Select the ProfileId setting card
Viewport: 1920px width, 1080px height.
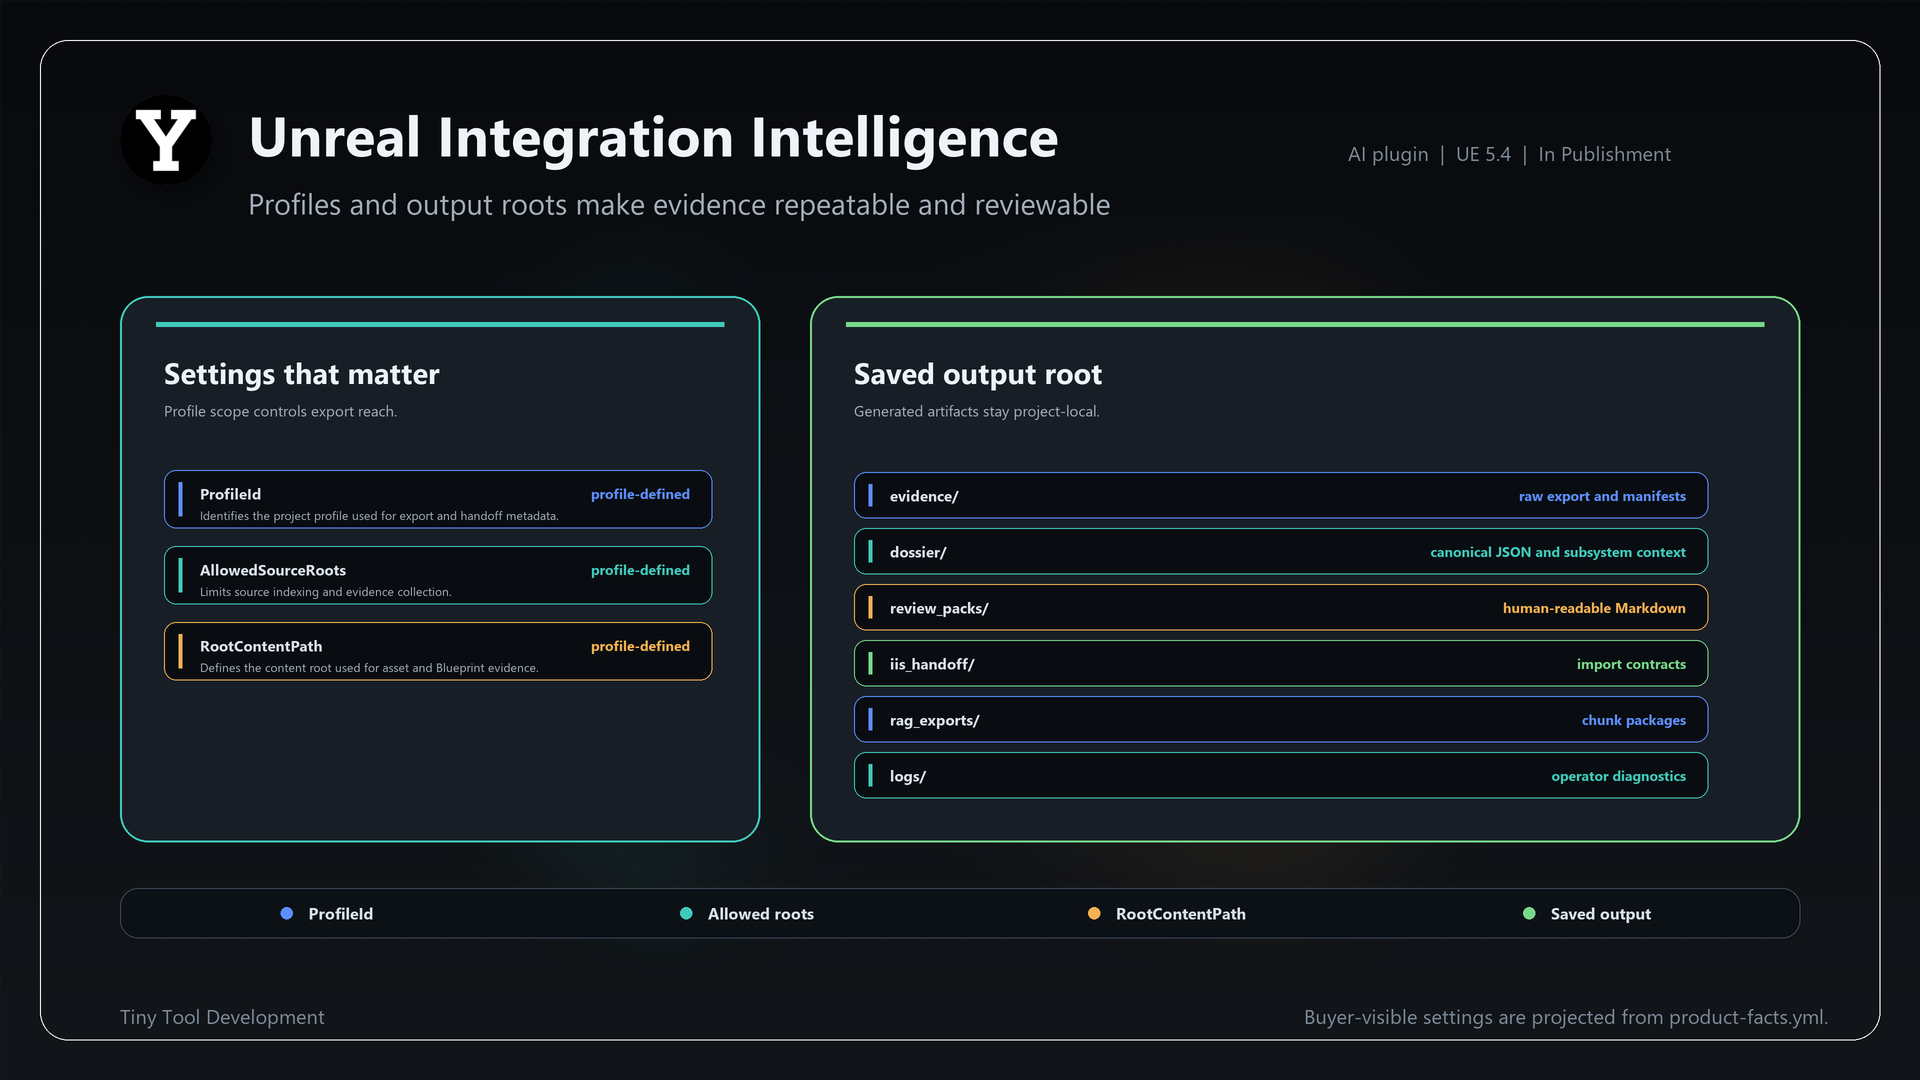tap(438, 499)
